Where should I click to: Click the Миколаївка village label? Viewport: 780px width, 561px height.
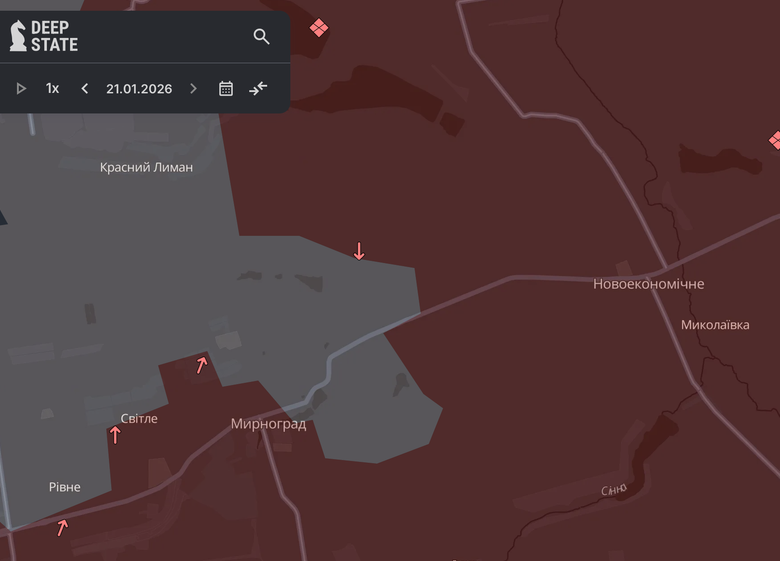tap(715, 325)
